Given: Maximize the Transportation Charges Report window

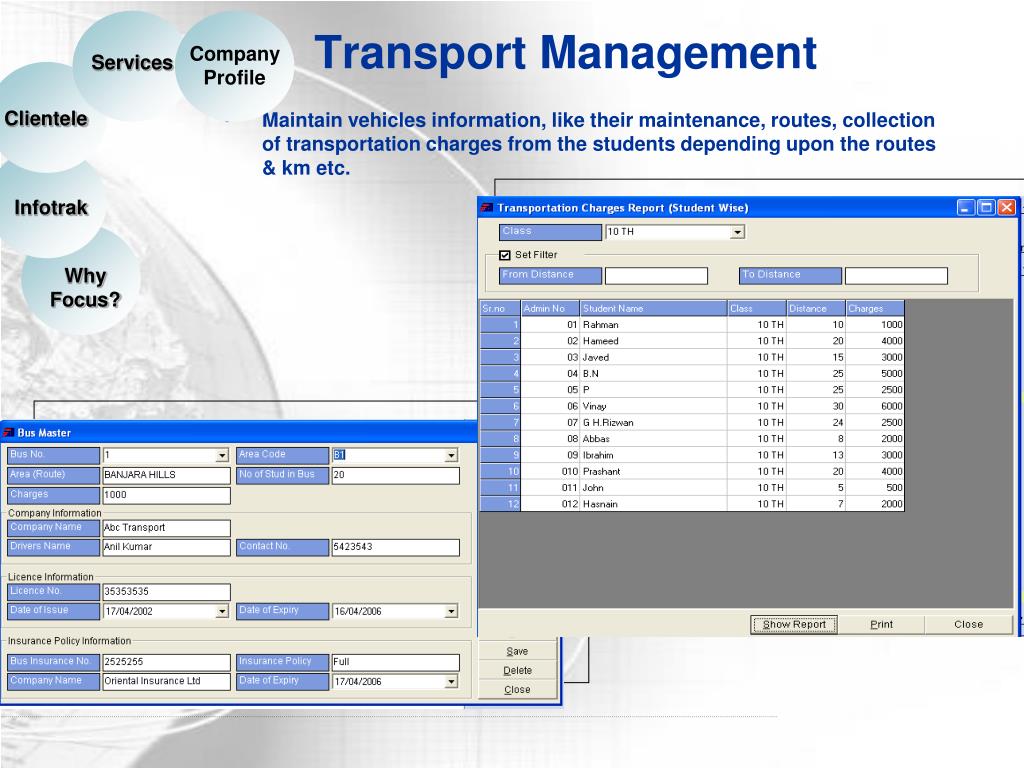Looking at the screenshot, I should pyautogui.click(x=986, y=208).
